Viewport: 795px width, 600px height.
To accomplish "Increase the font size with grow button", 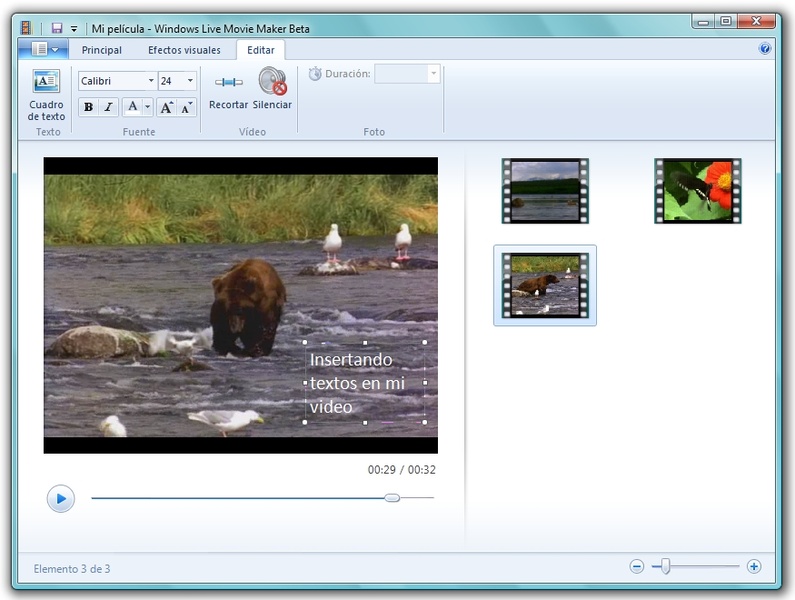I will click(166, 107).
